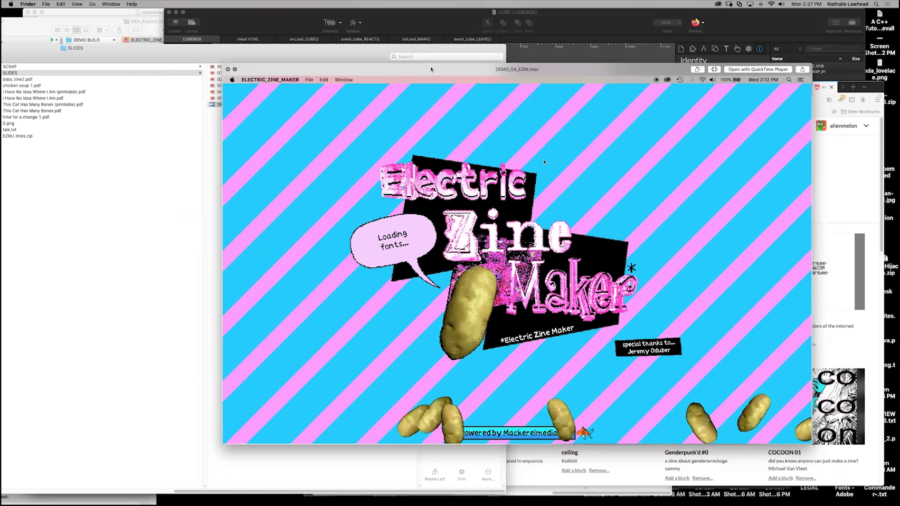Open the Elements dropdown in Hype toolbar
The height and width of the screenshot is (506, 900).
(331, 24)
